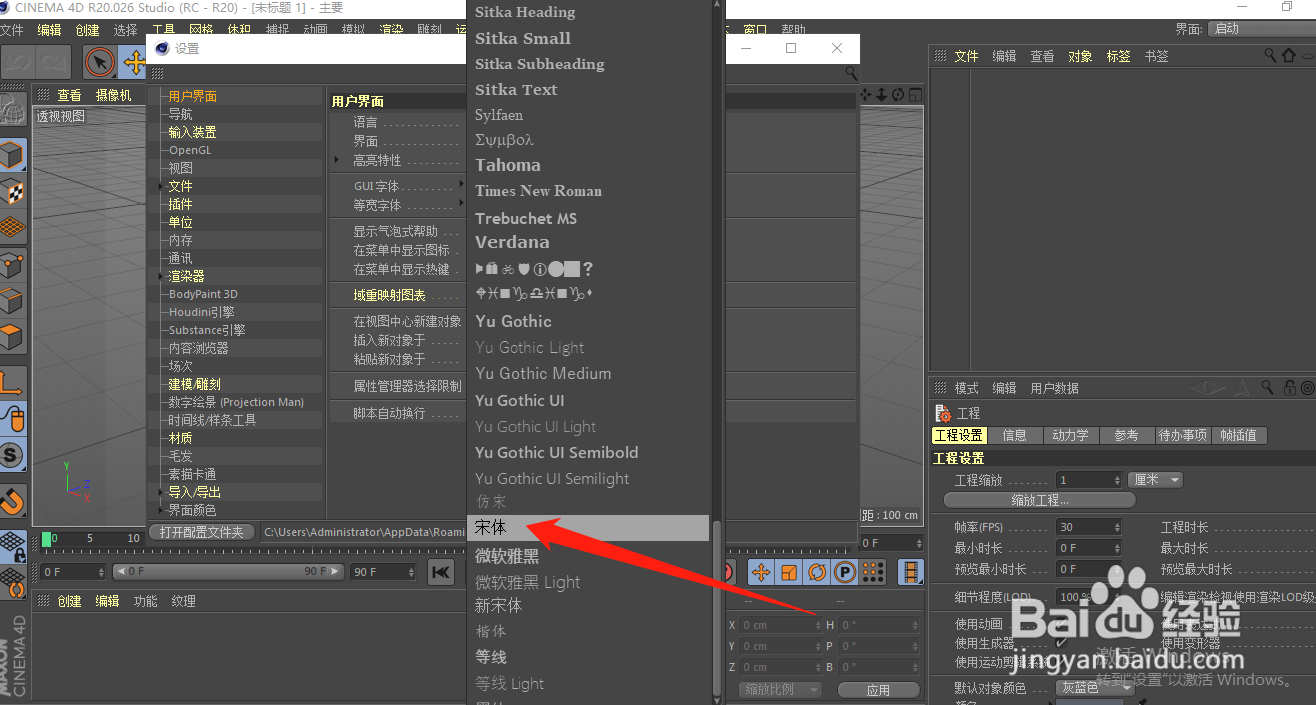Toggle the Snap magnet icon
Viewport: 1316px width, 705px height.
tap(12, 499)
